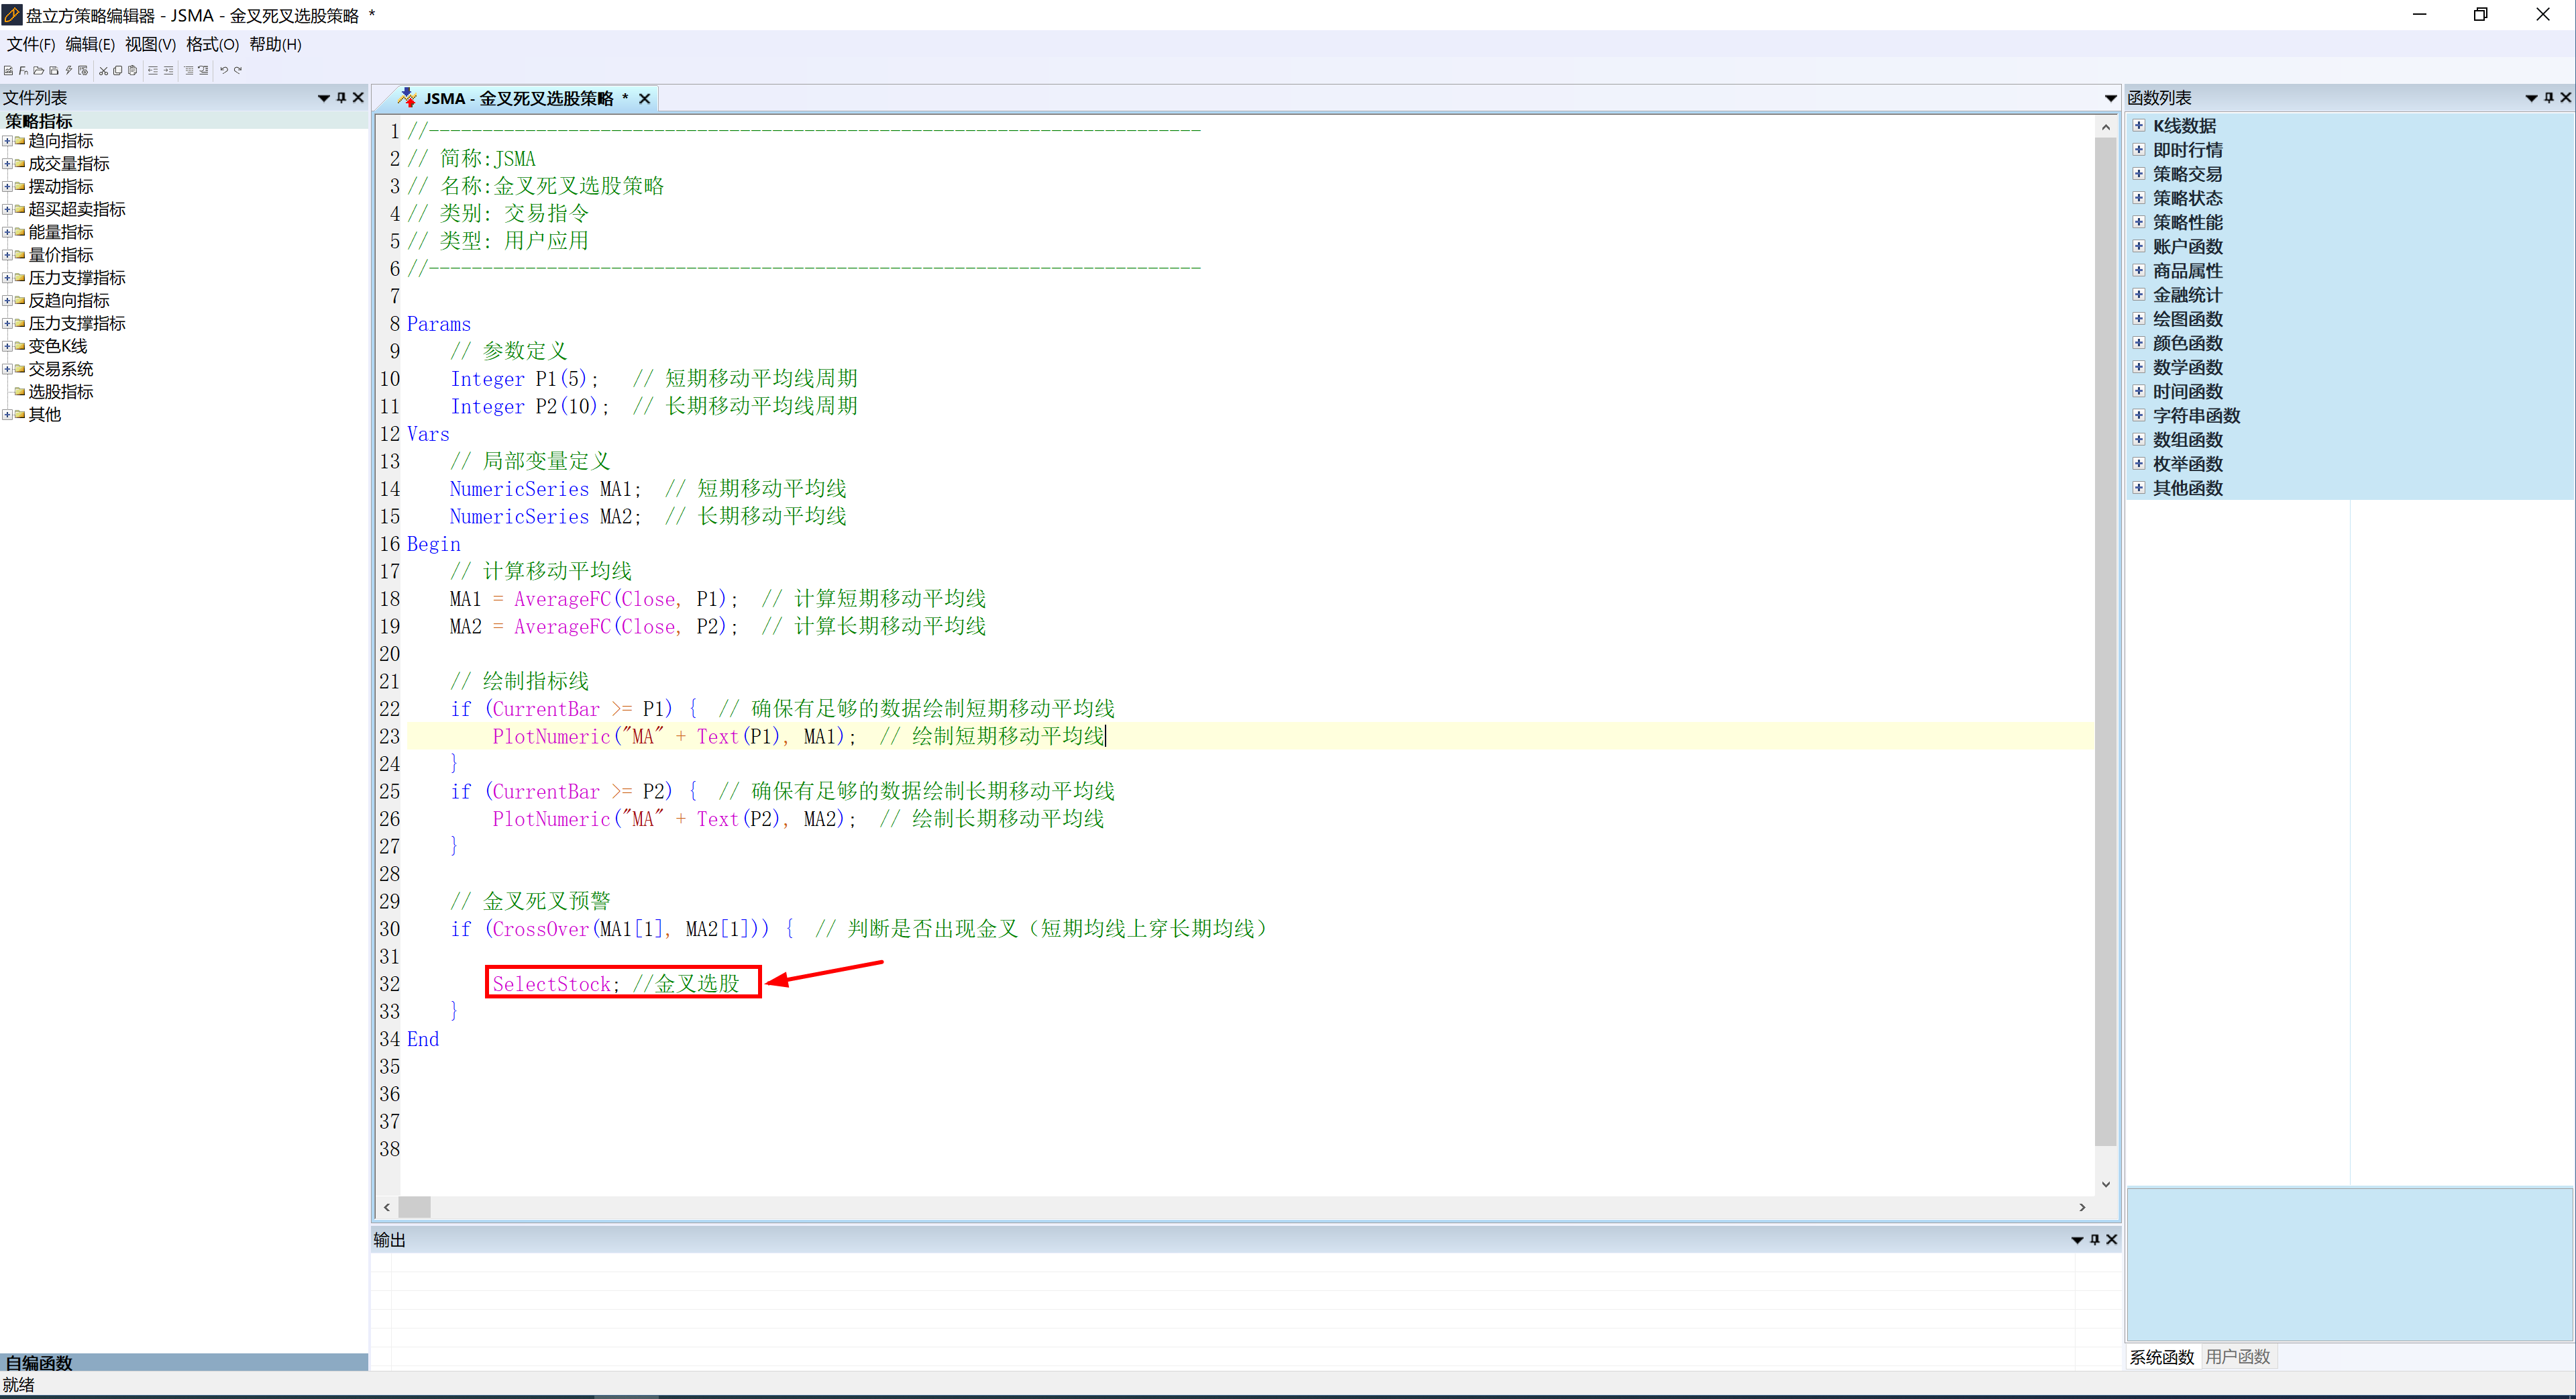Expand the 超买超卖指标 folder
2576x1399 pixels.
coord(7,209)
